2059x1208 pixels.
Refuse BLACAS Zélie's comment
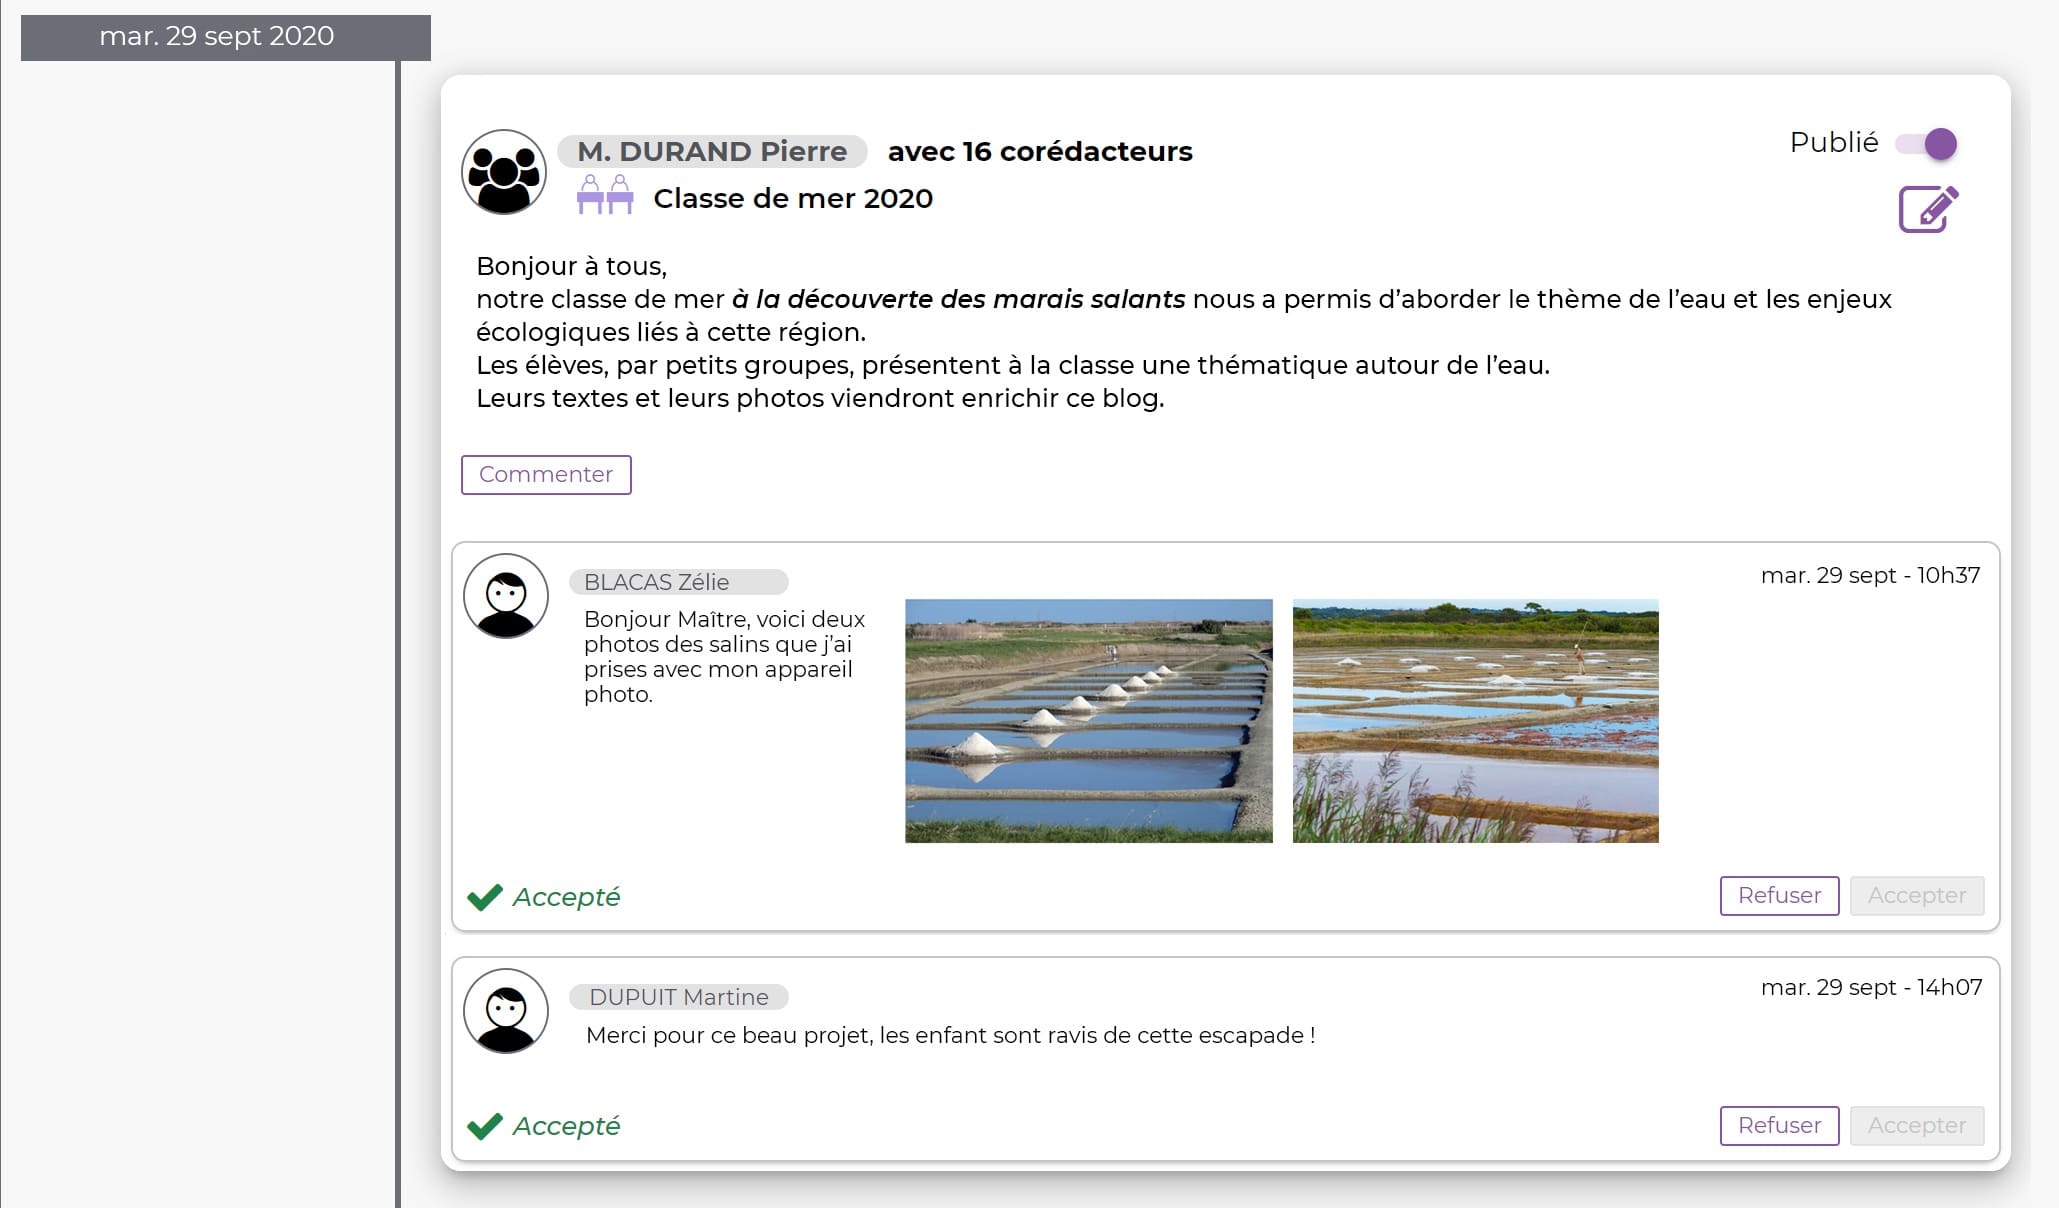1778,895
